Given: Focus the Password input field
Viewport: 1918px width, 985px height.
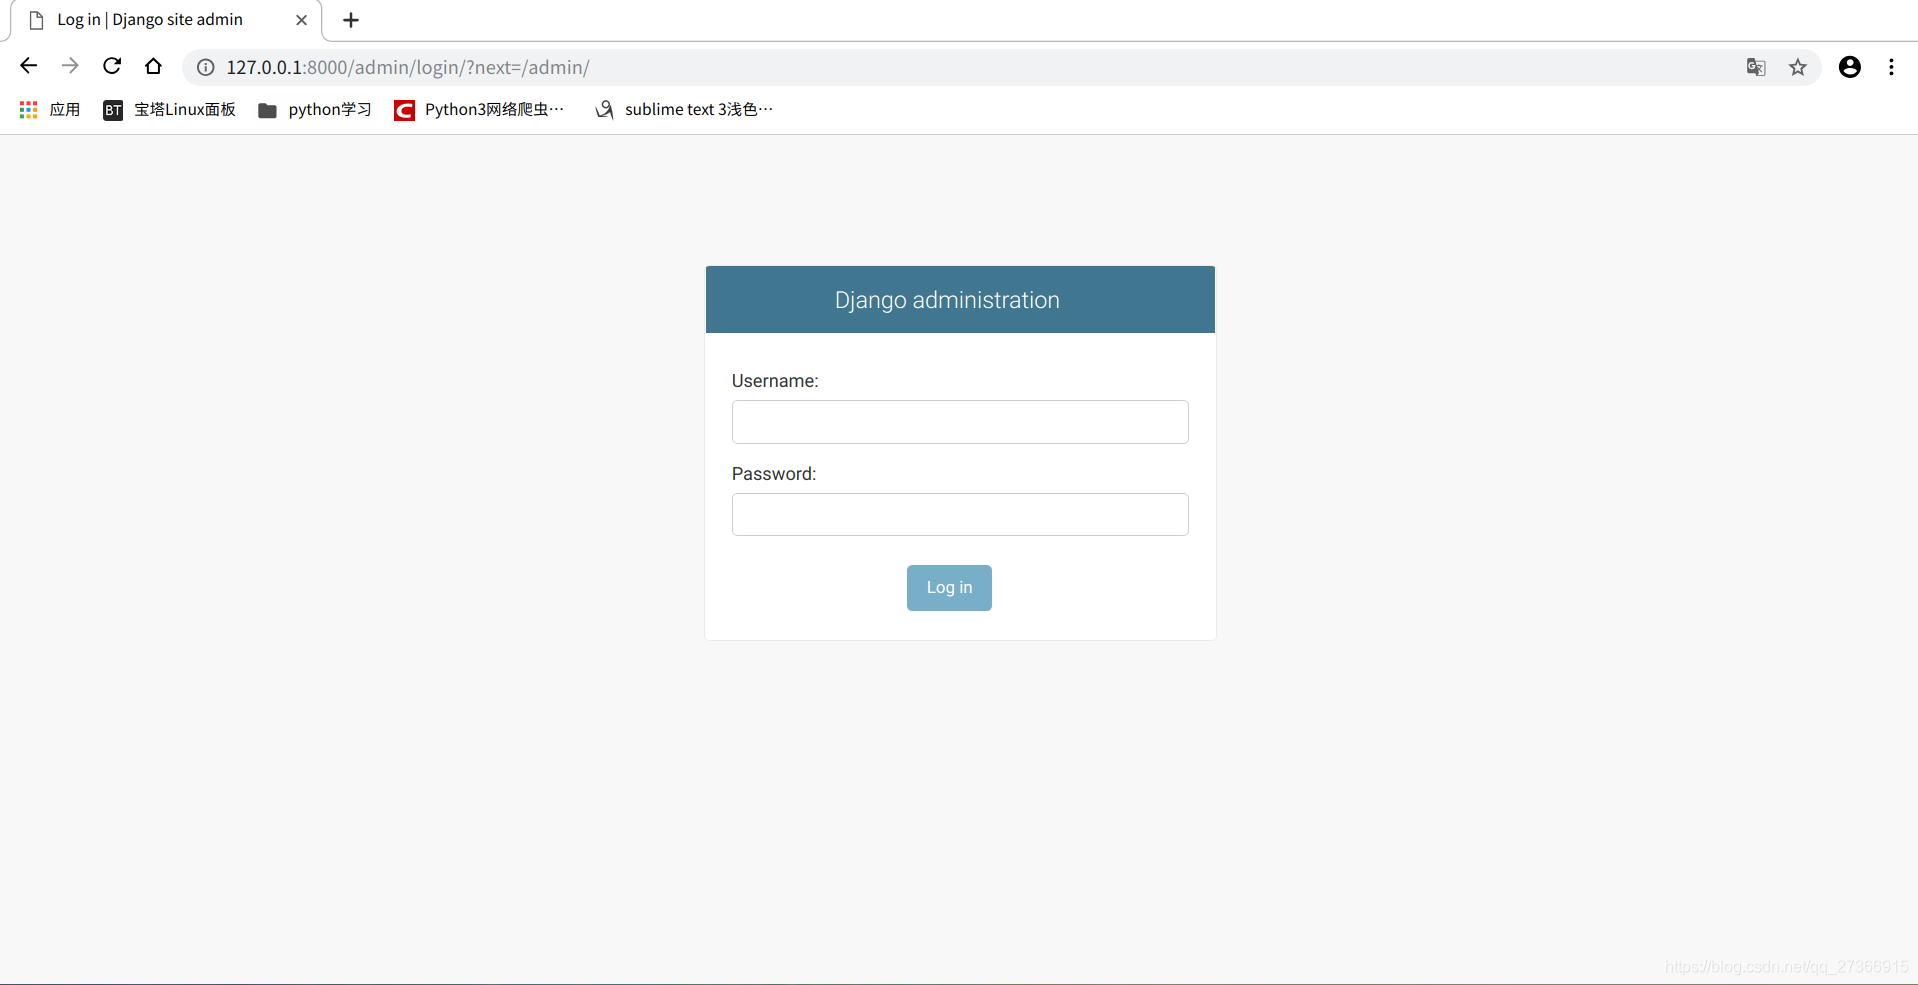Looking at the screenshot, I should pyautogui.click(x=960, y=515).
